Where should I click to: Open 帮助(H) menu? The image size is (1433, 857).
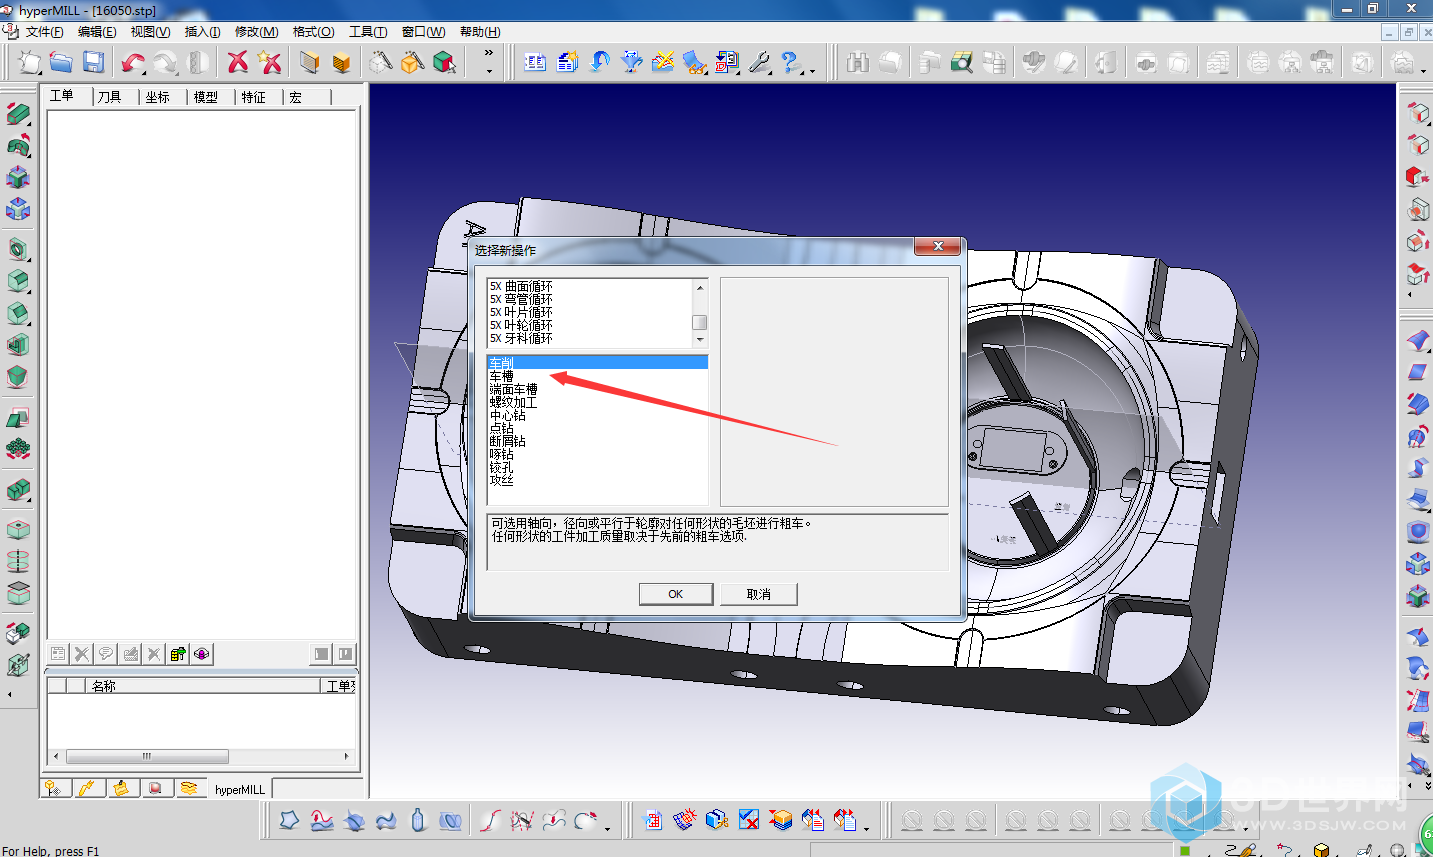[480, 32]
